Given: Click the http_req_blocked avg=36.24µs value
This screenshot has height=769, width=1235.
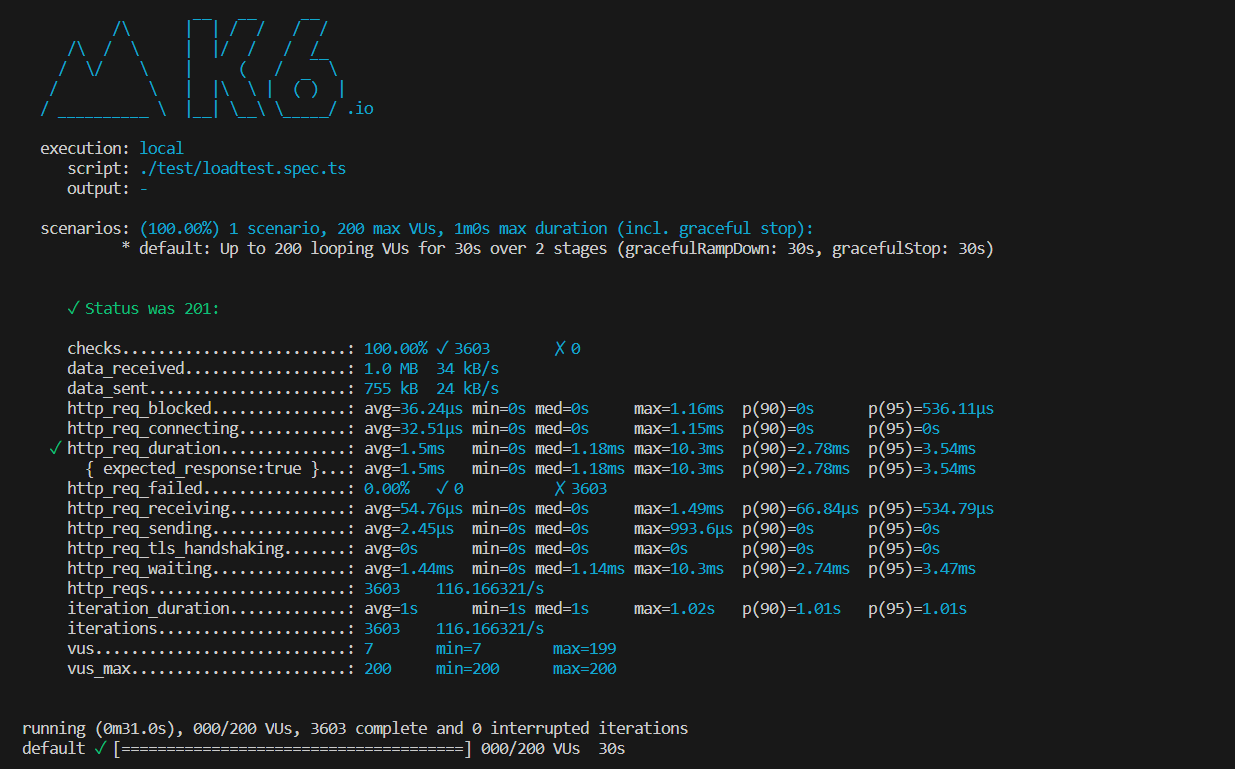Looking at the screenshot, I should tap(413, 408).
